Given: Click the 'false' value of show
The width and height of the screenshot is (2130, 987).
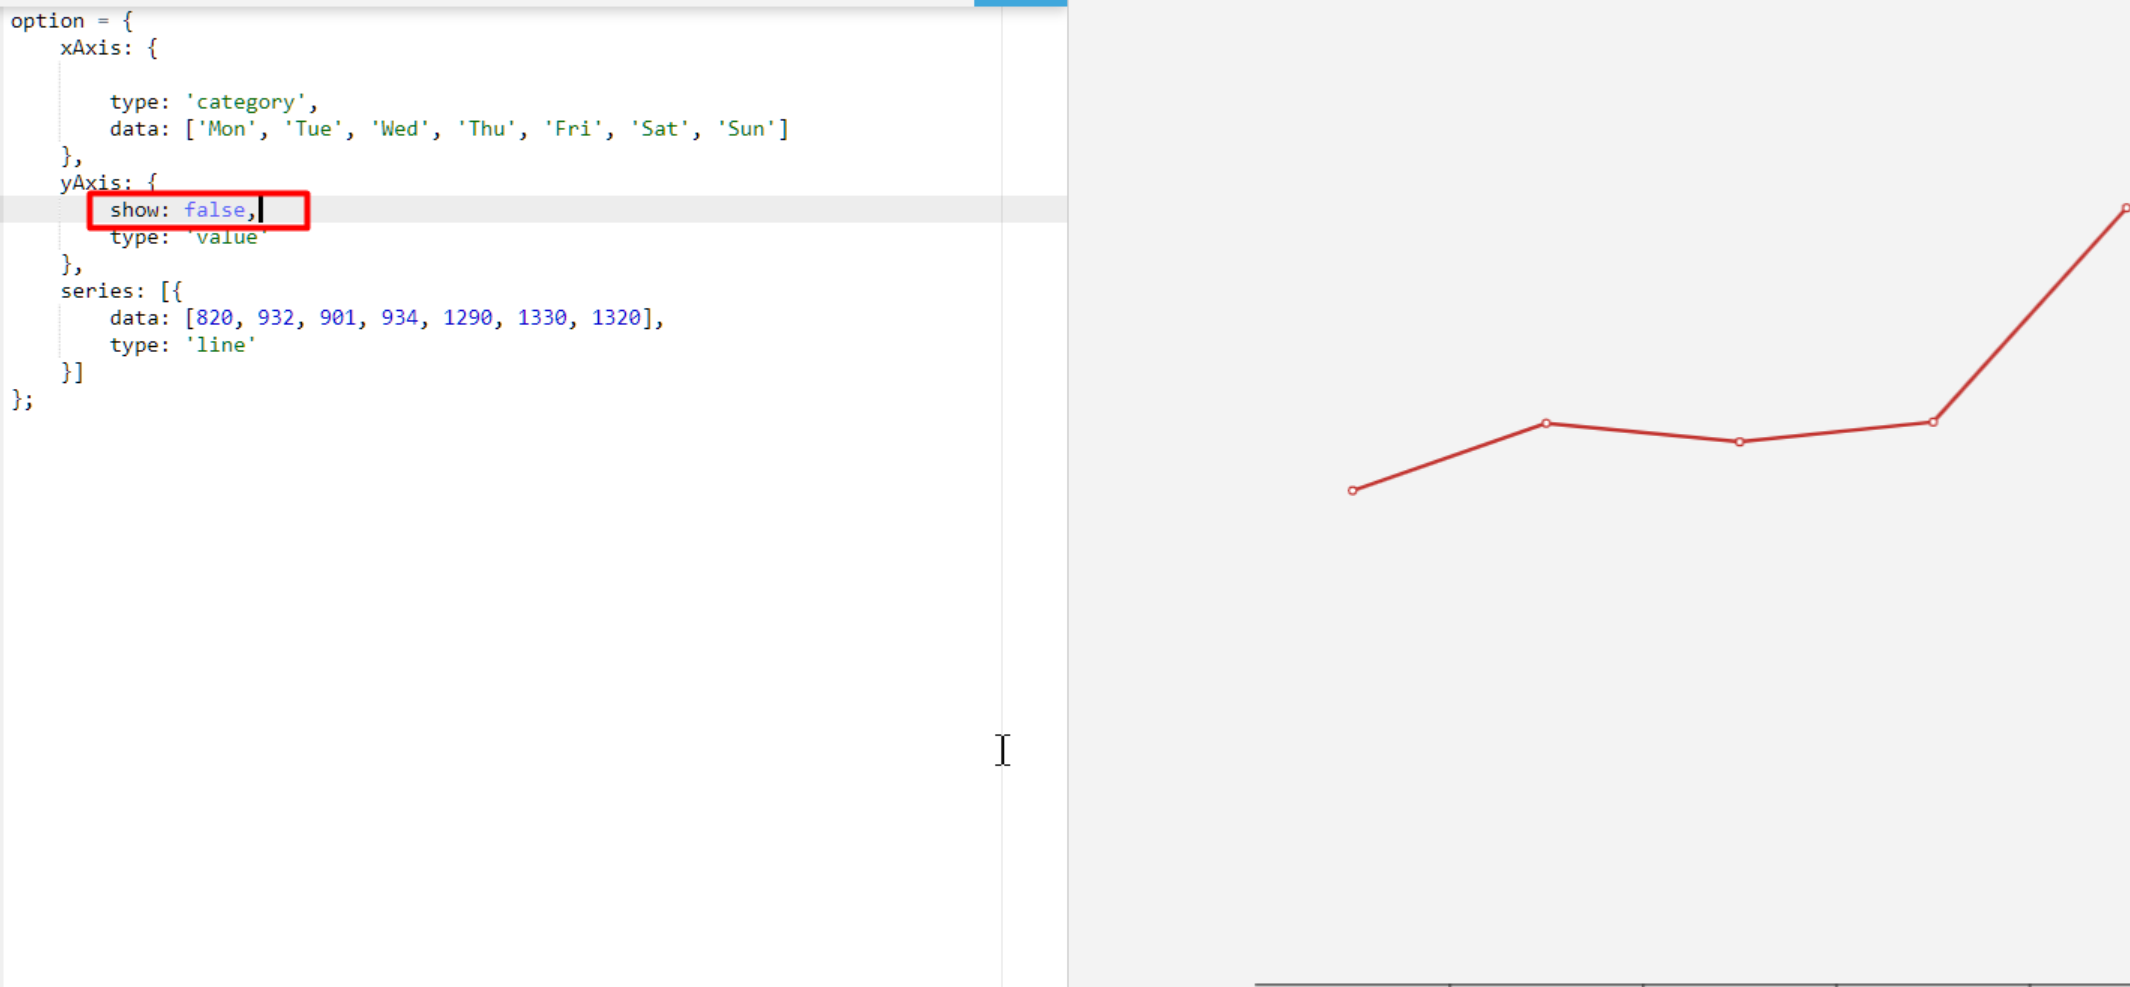Looking at the screenshot, I should pos(214,210).
